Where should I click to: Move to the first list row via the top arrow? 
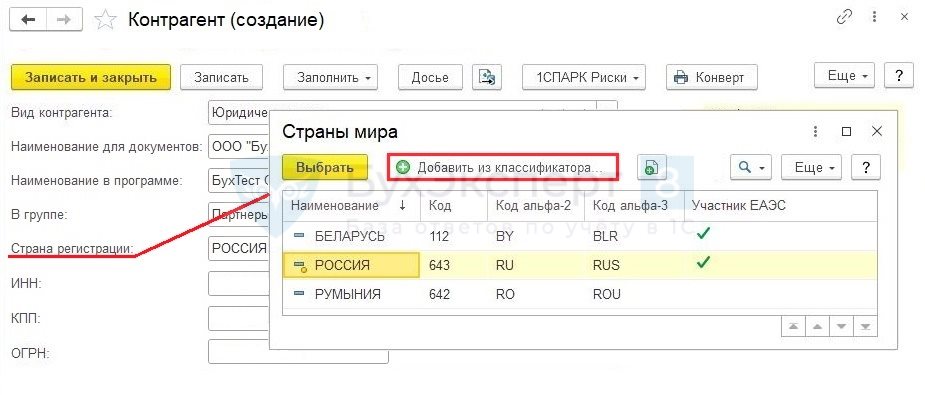click(792, 326)
